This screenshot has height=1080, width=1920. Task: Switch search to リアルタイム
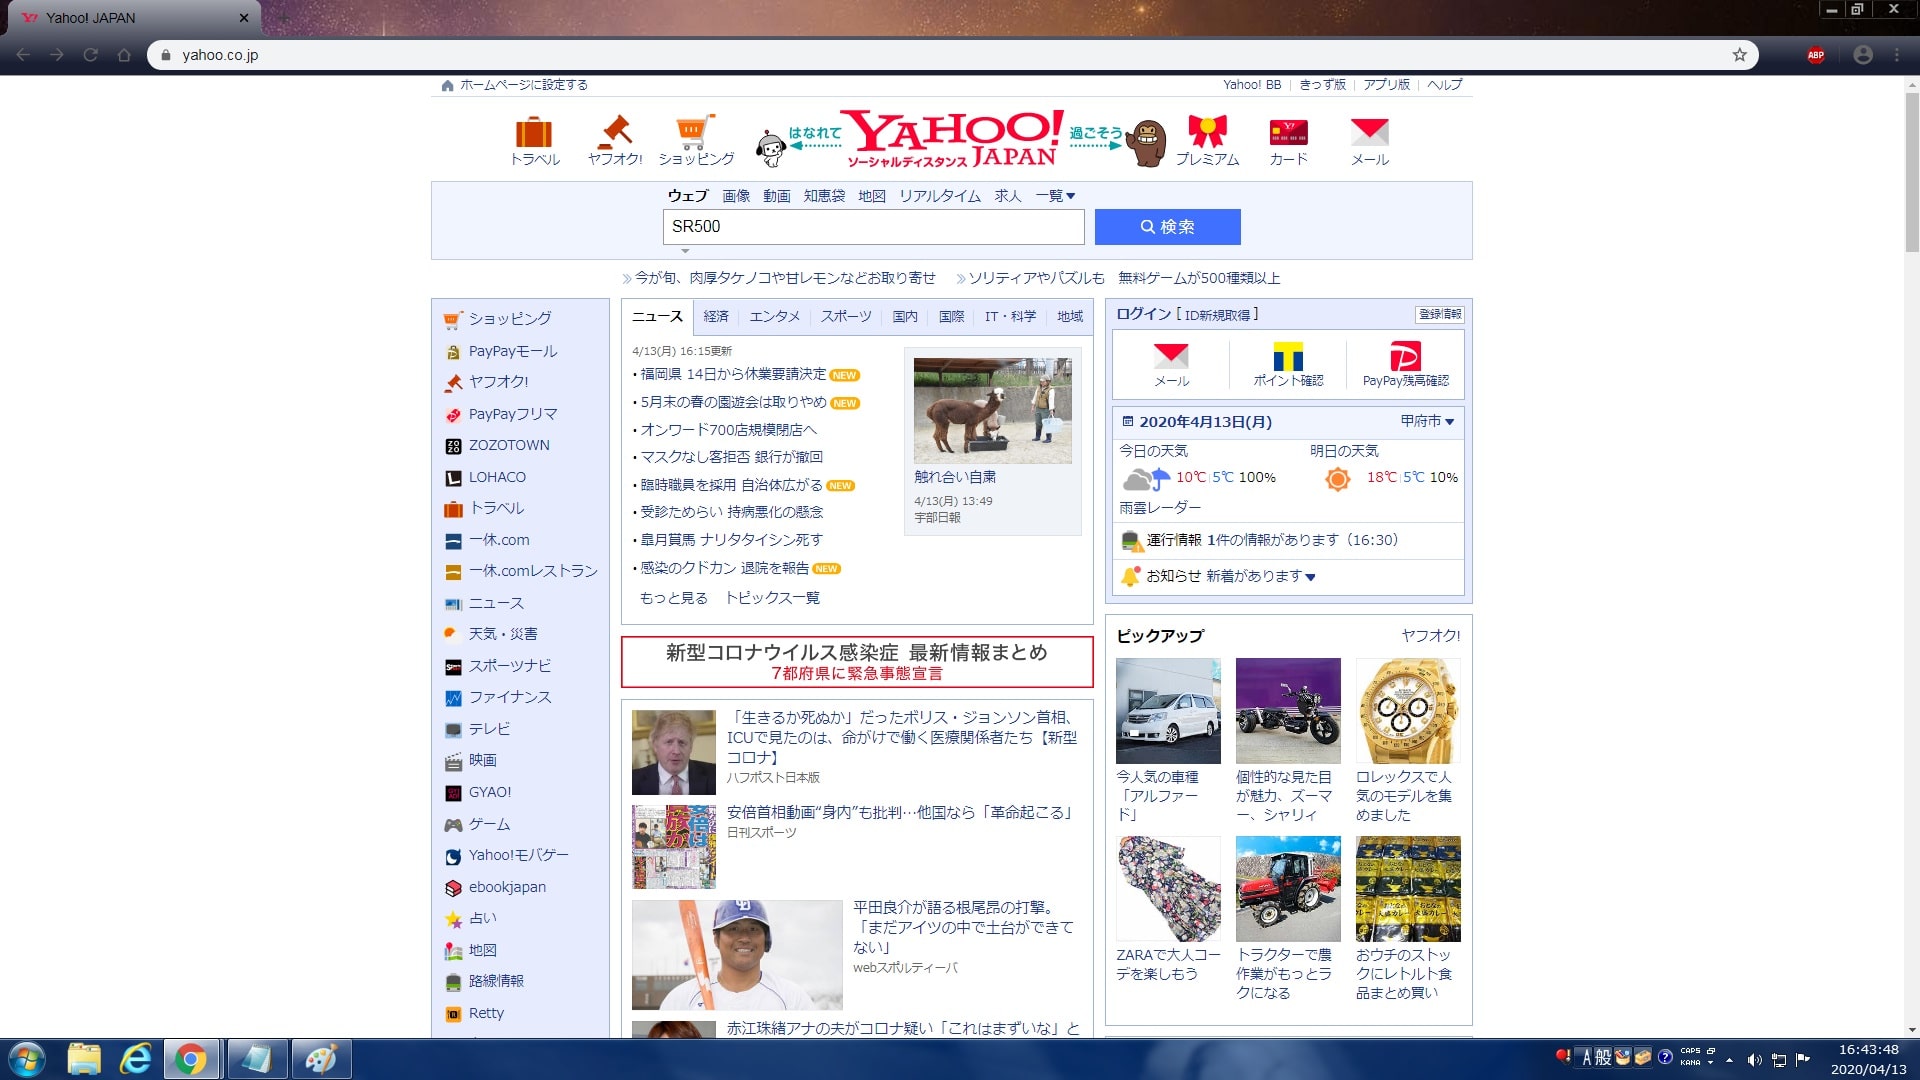940,196
